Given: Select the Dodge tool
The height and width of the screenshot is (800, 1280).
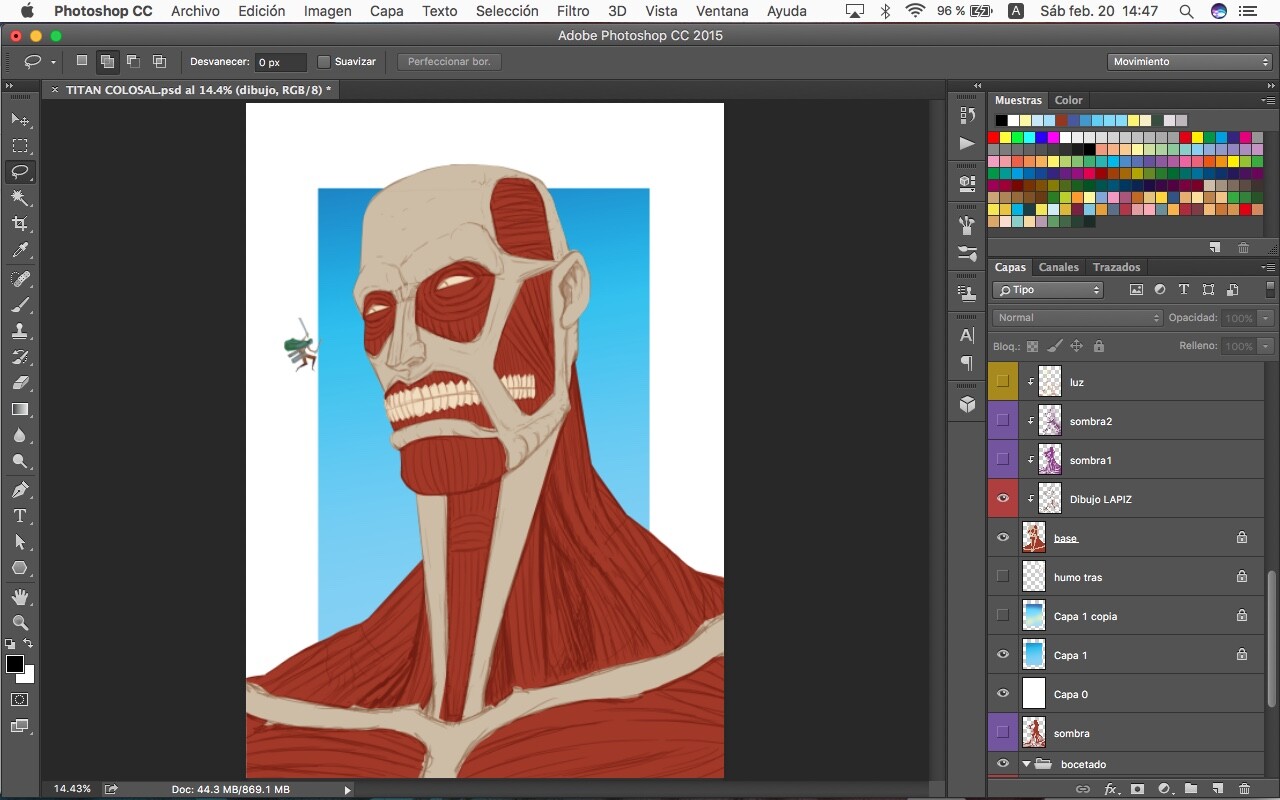Looking at the screenshot, I should tap(20, 461).
